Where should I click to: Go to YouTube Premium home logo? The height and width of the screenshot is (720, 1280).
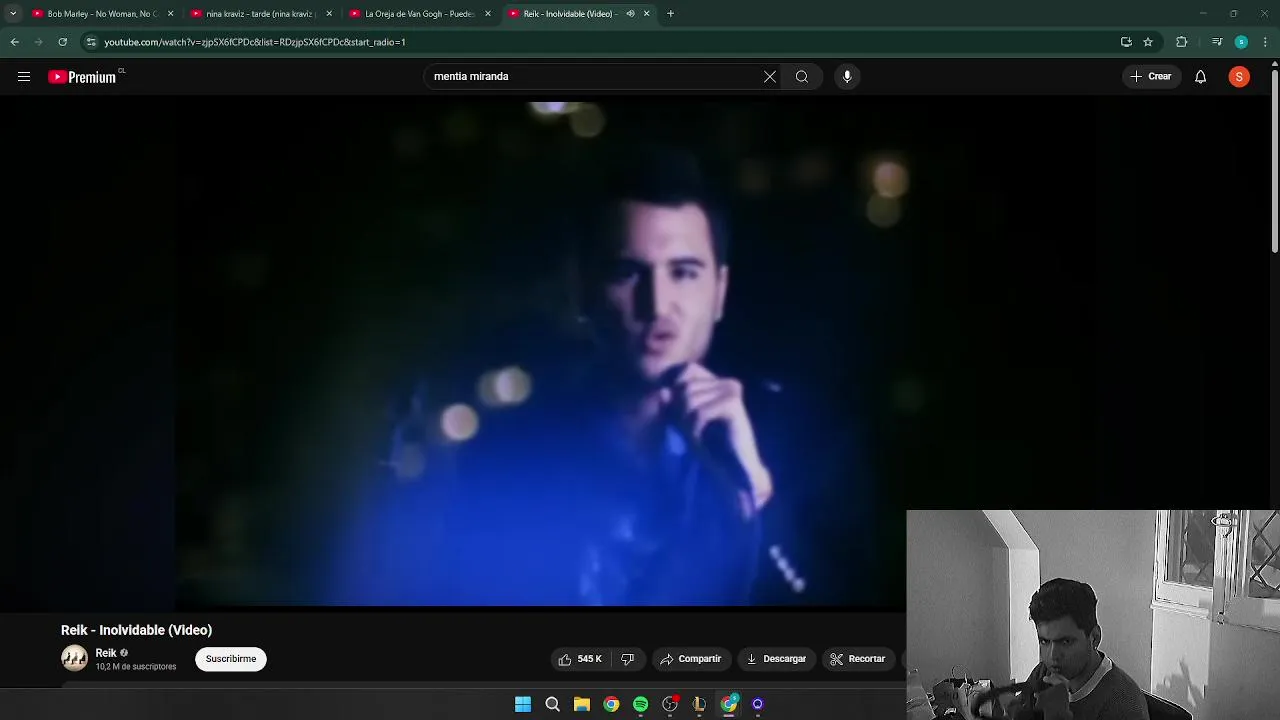point(82,77)
